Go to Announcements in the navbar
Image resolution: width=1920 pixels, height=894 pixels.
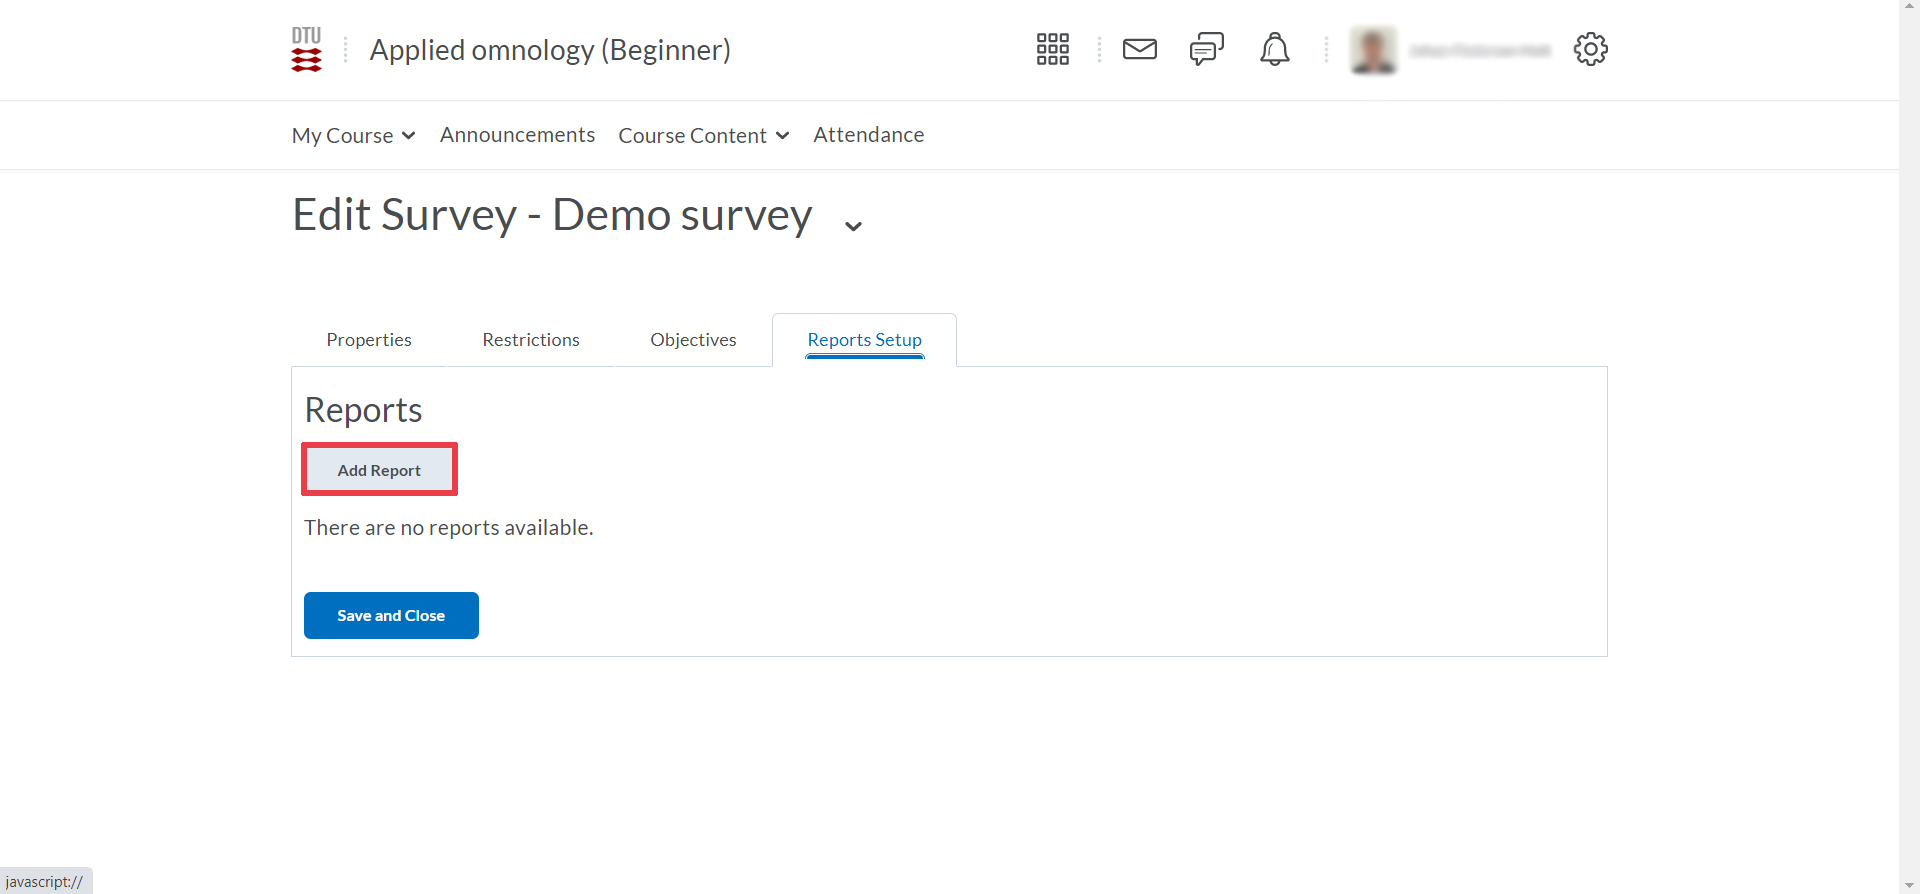pos(517,135)
